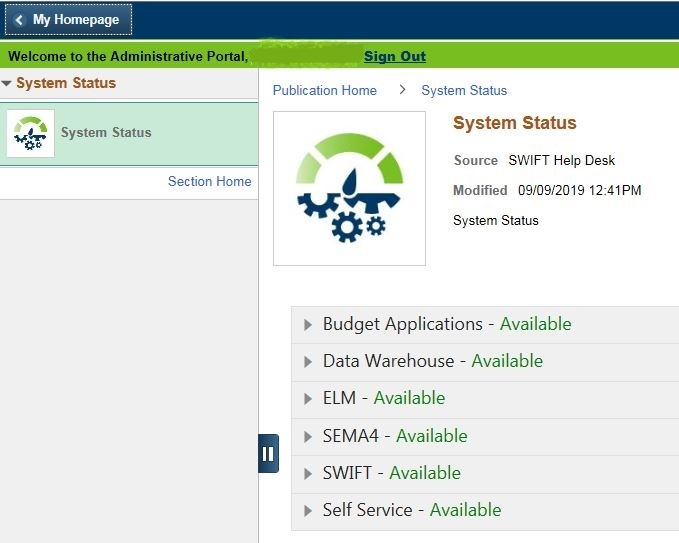The image size is (679, 543).
Task: Expand the ELM status arrow
Action: tap(308, 399)
